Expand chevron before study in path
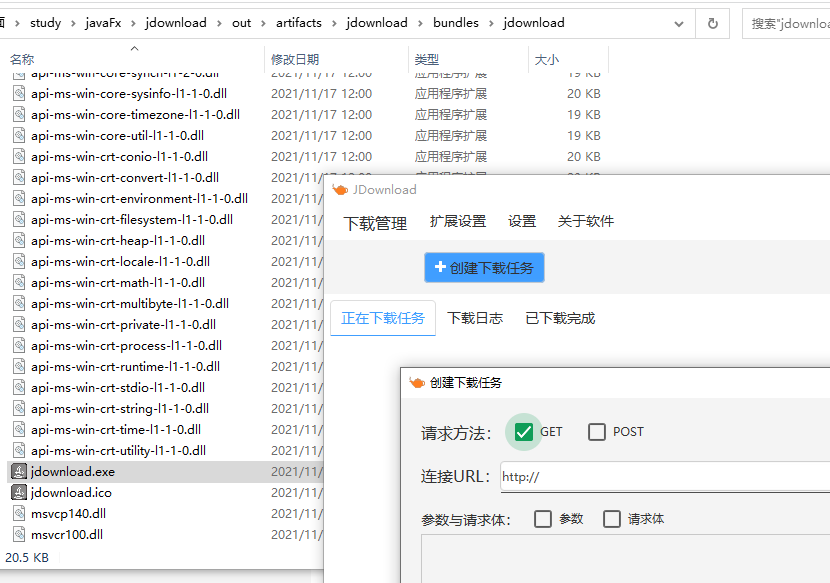This screenshot has width=830, height=583. 17,23
